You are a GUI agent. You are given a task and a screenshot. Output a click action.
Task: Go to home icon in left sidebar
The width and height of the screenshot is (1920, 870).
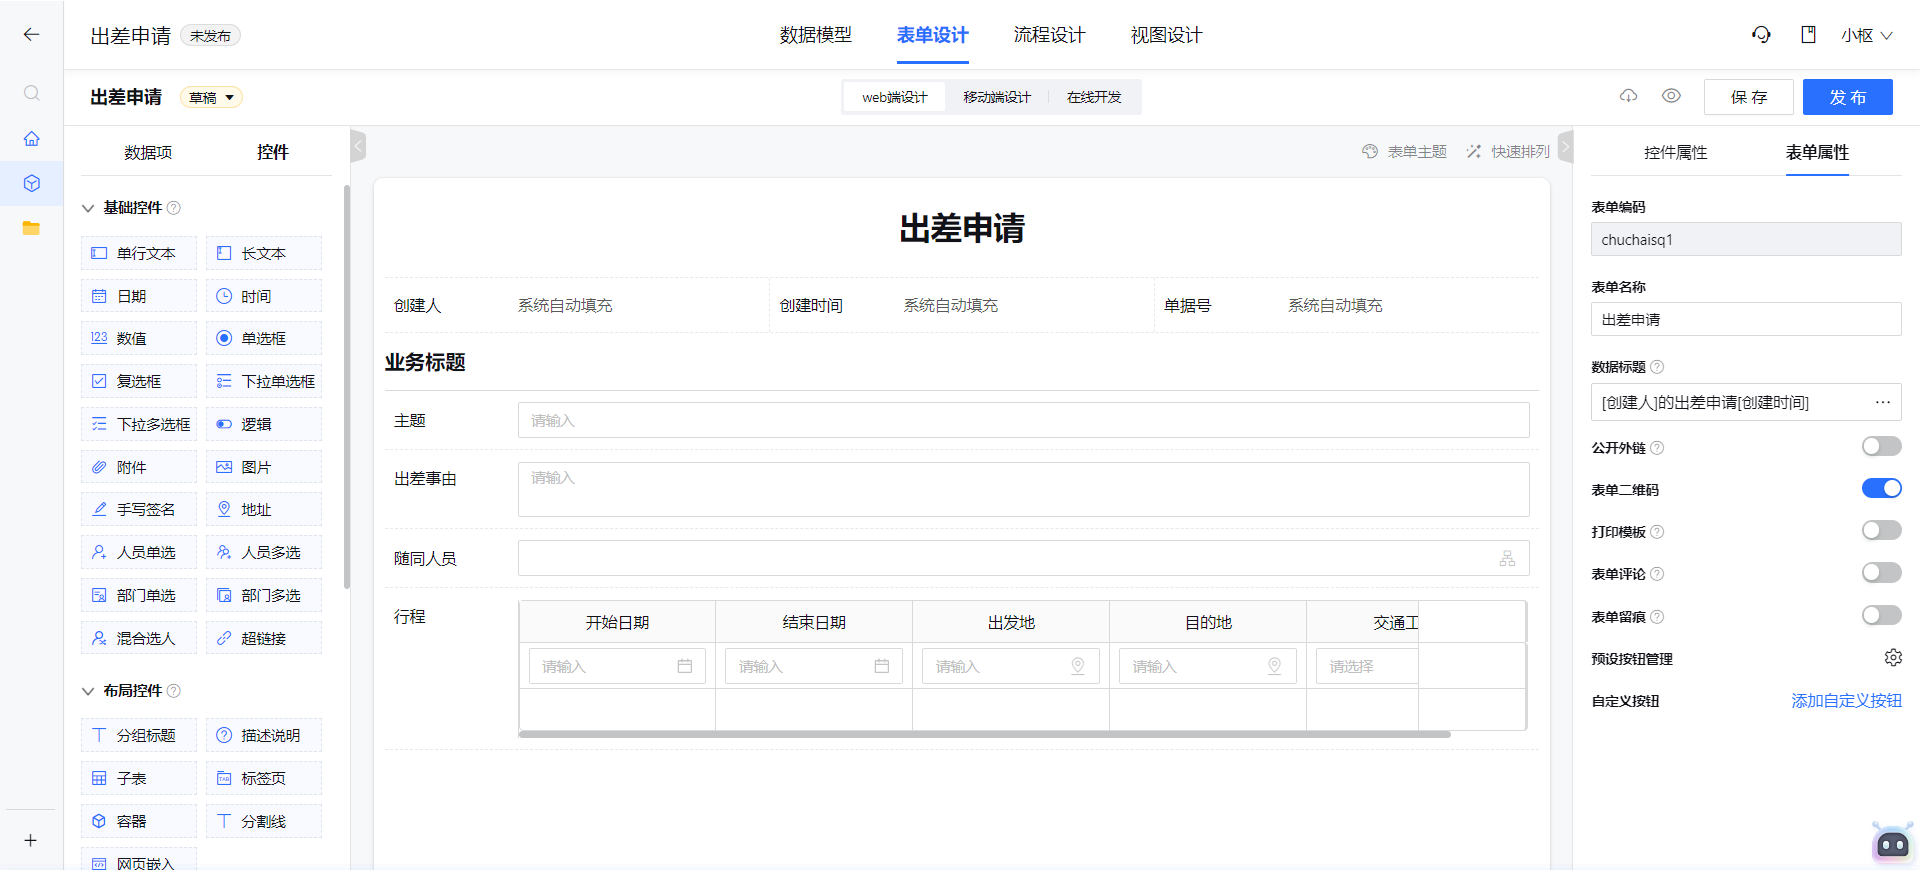click(32, 138)
